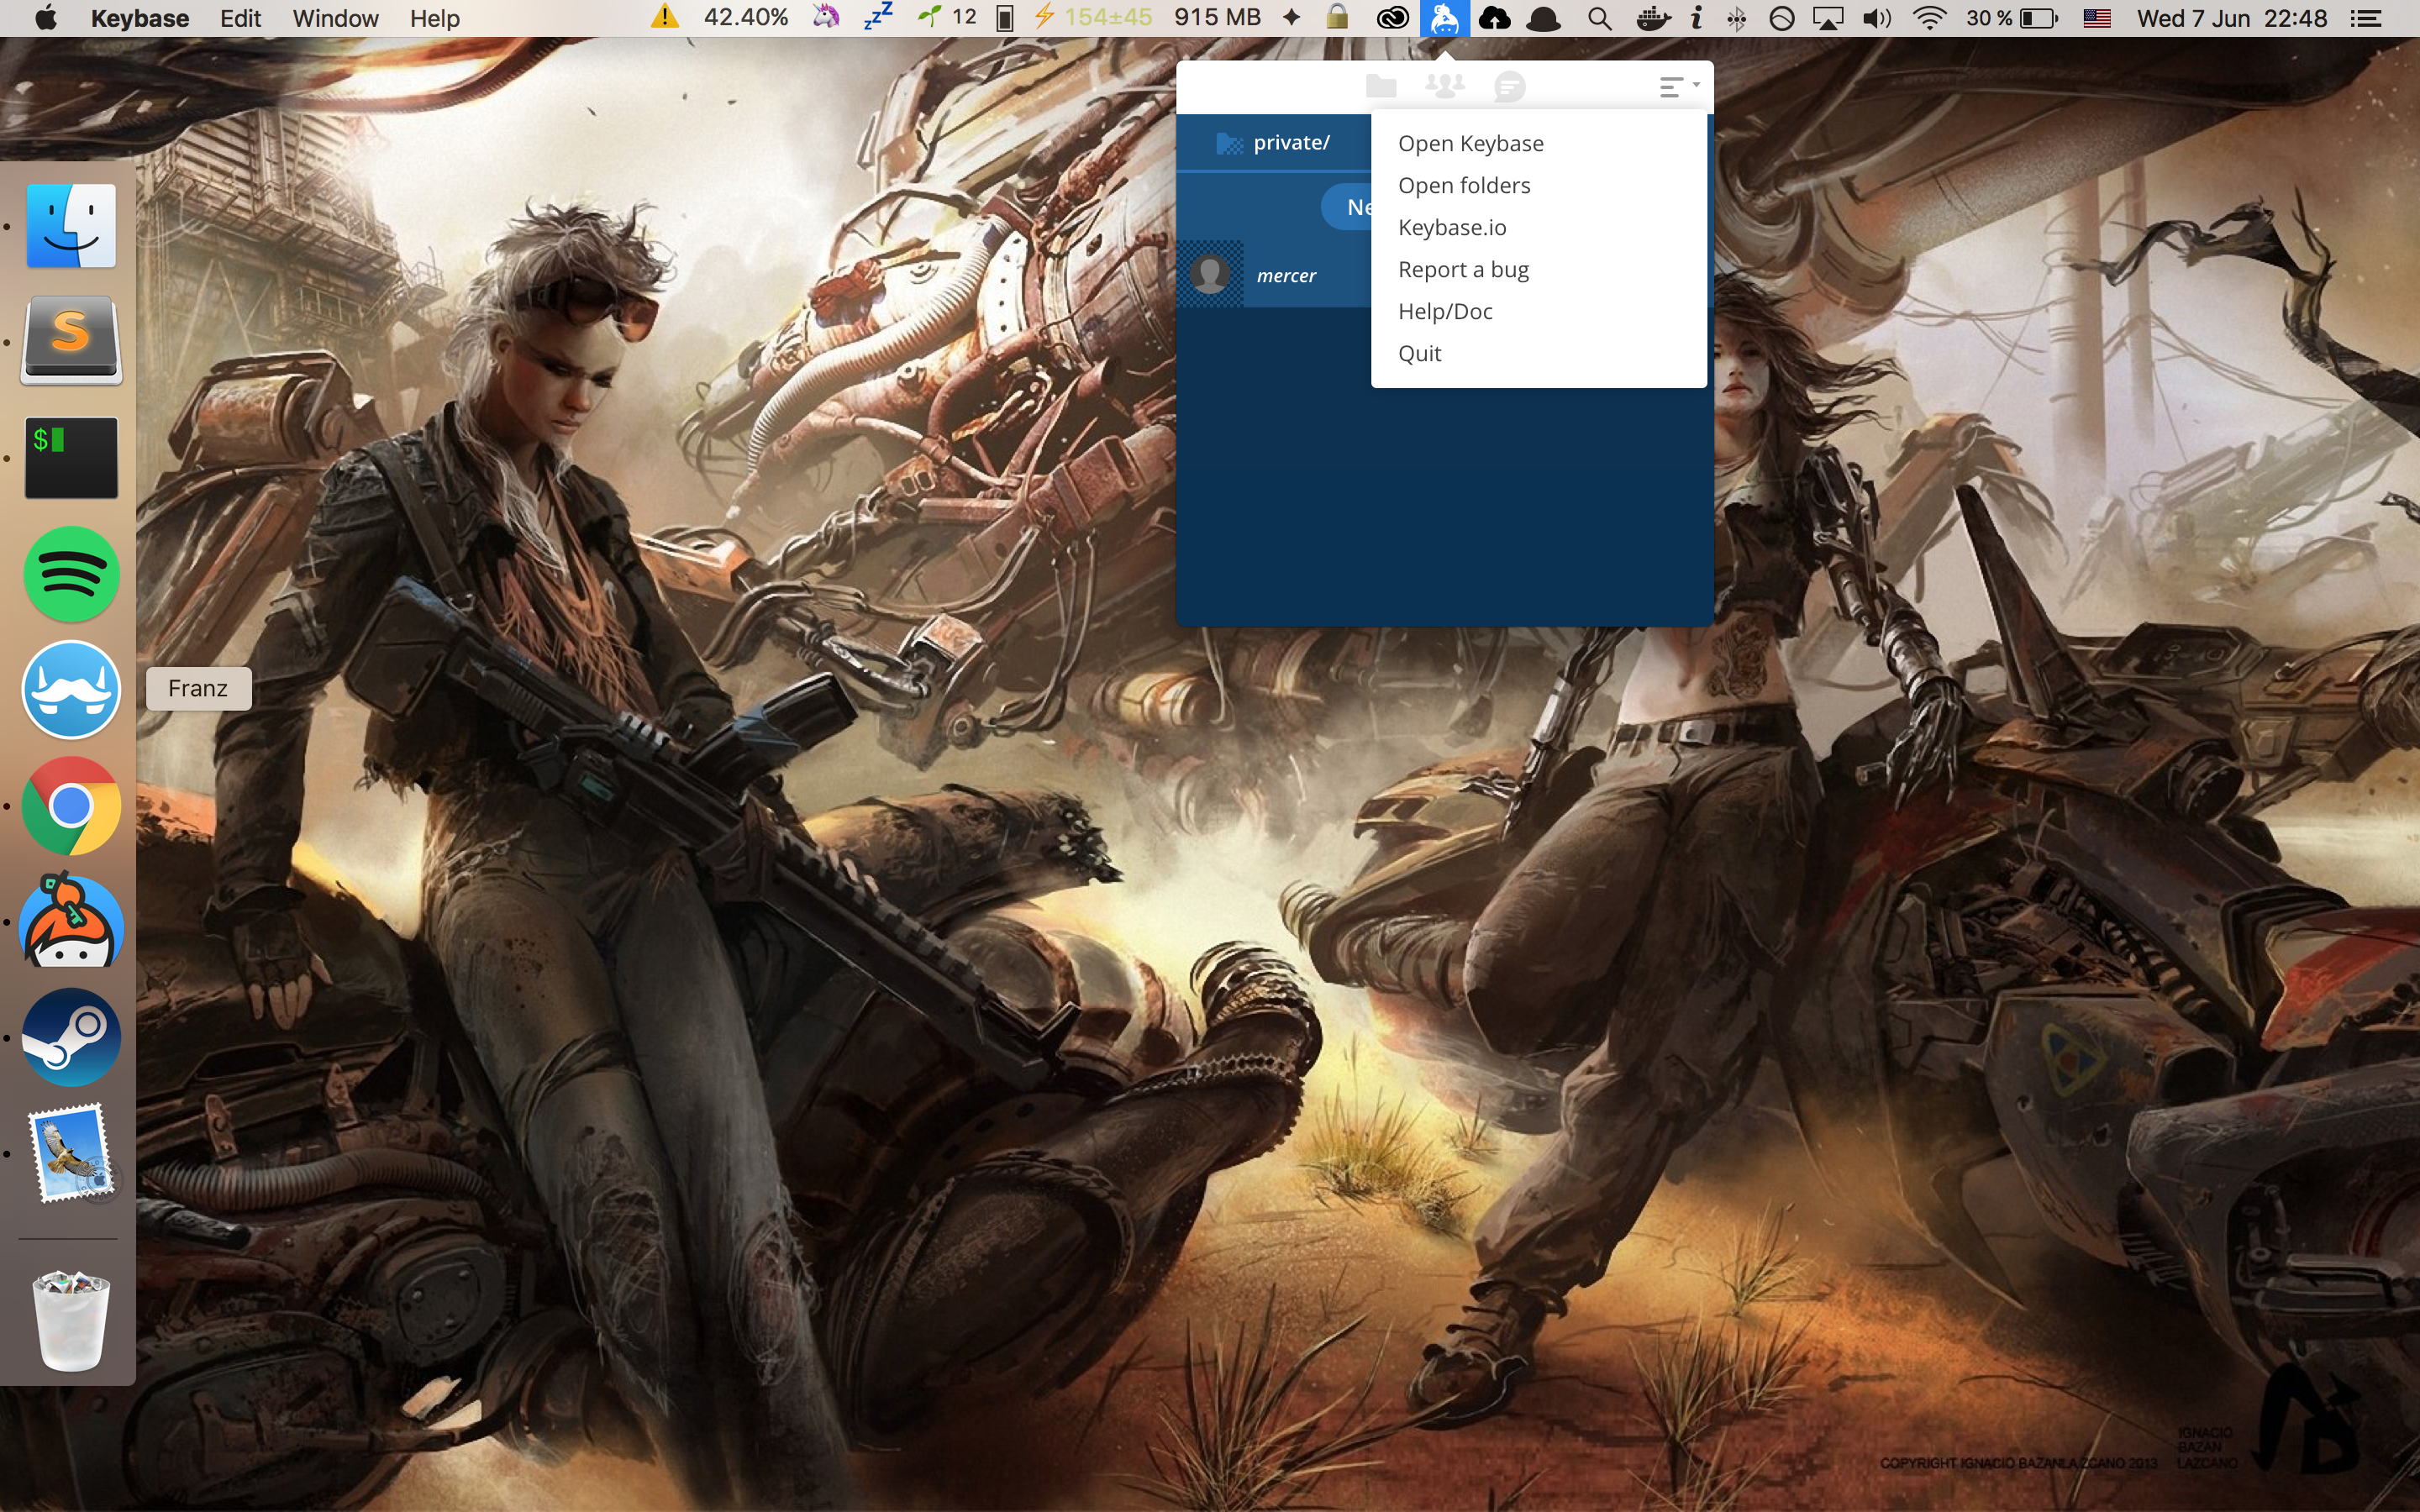Open Terminal from the dock
Image resolution: width=2420 pixels, height=1512 pixels.
[x=71, y=458]
